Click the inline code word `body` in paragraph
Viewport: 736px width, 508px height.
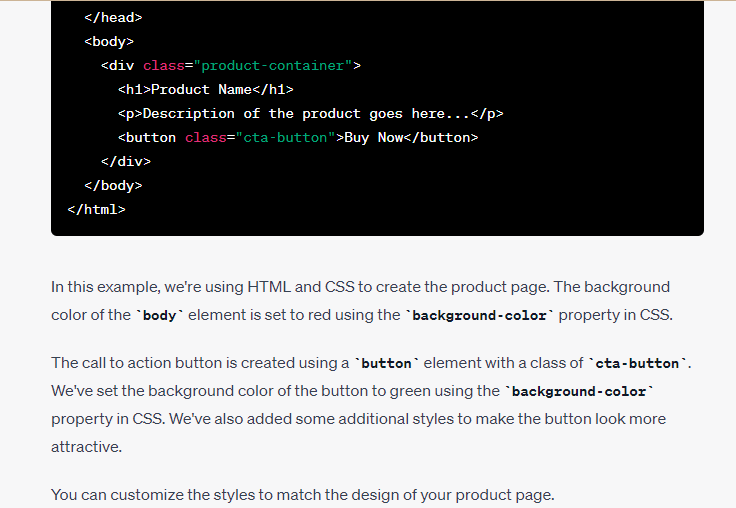160,316
